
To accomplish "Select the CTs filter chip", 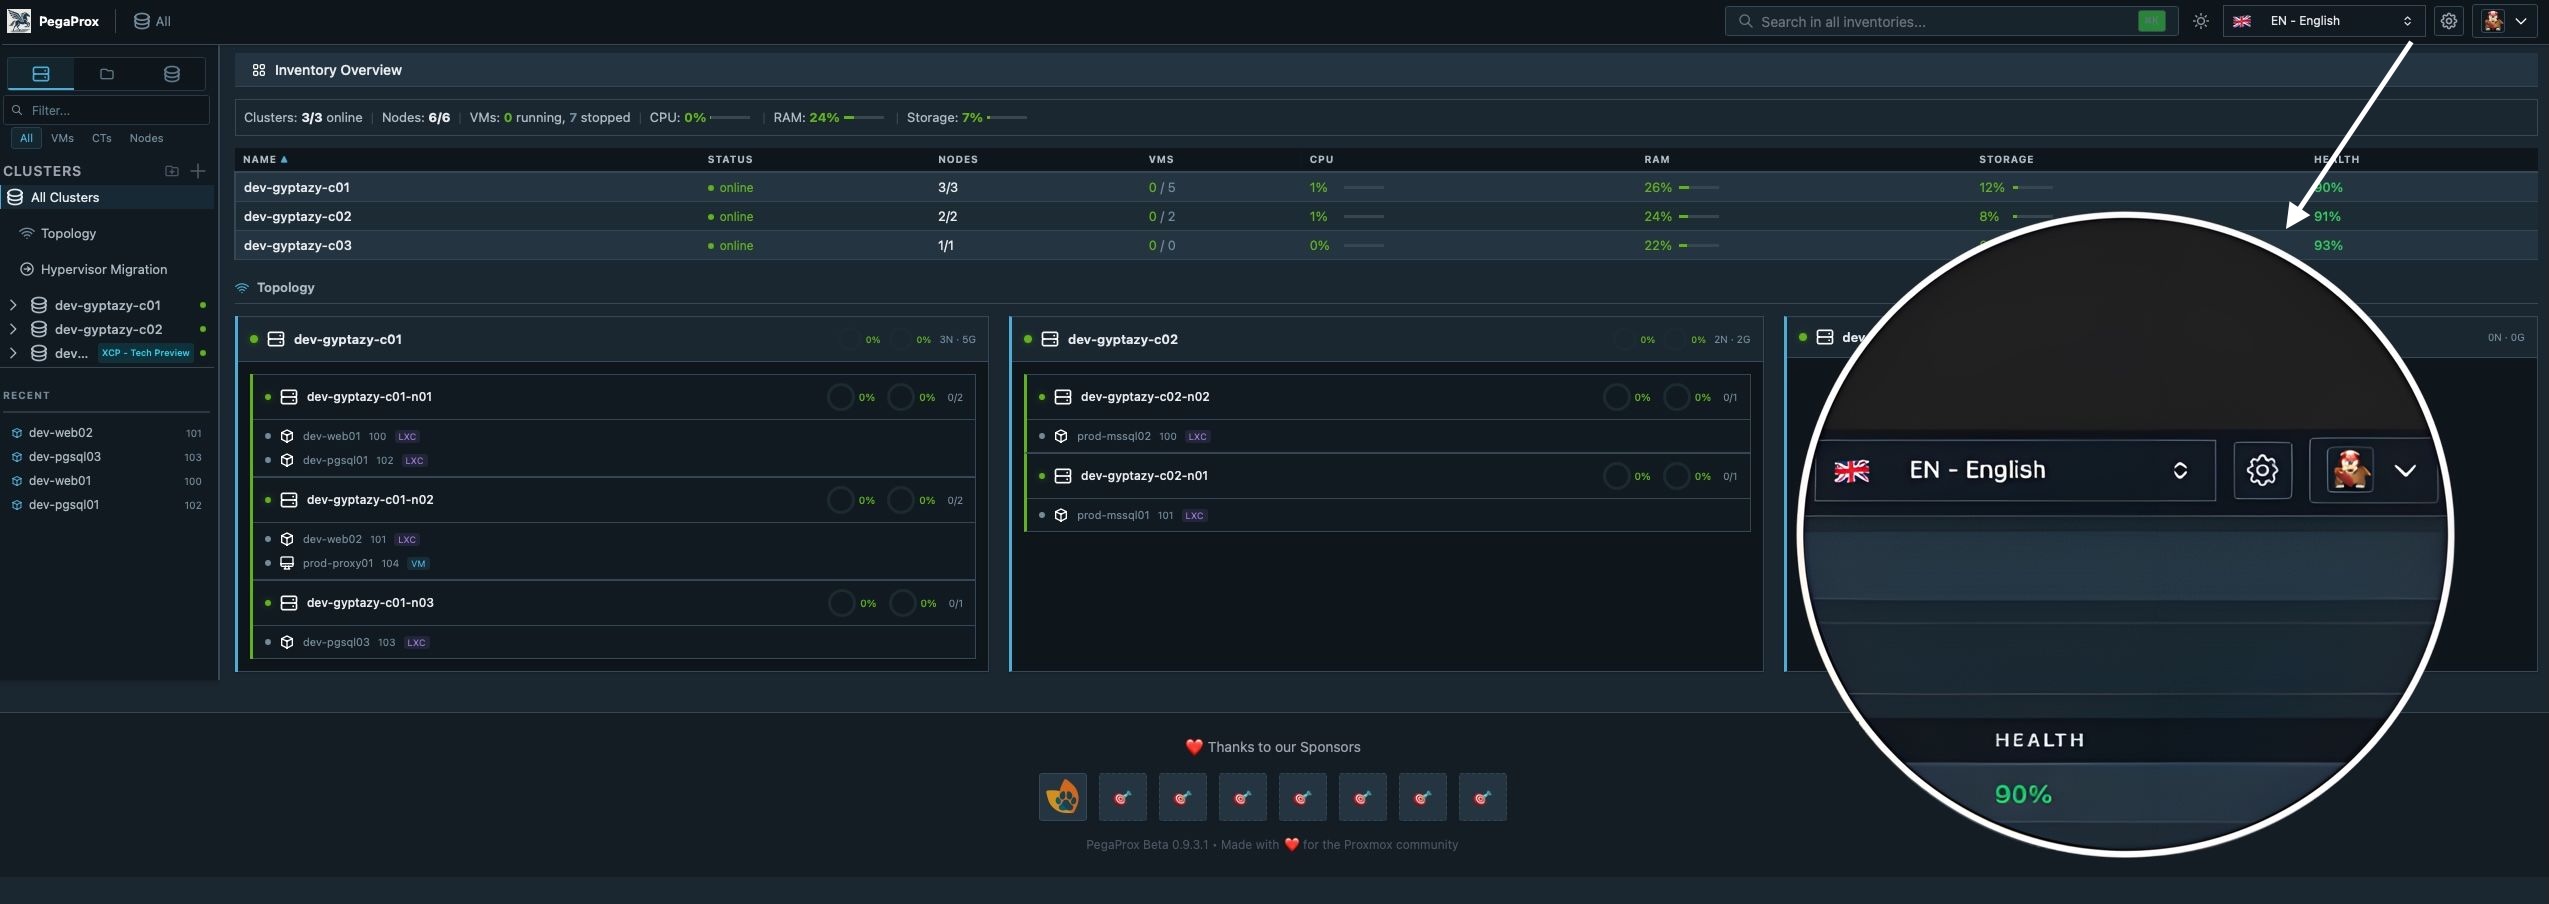I will (x=102, y=138).
